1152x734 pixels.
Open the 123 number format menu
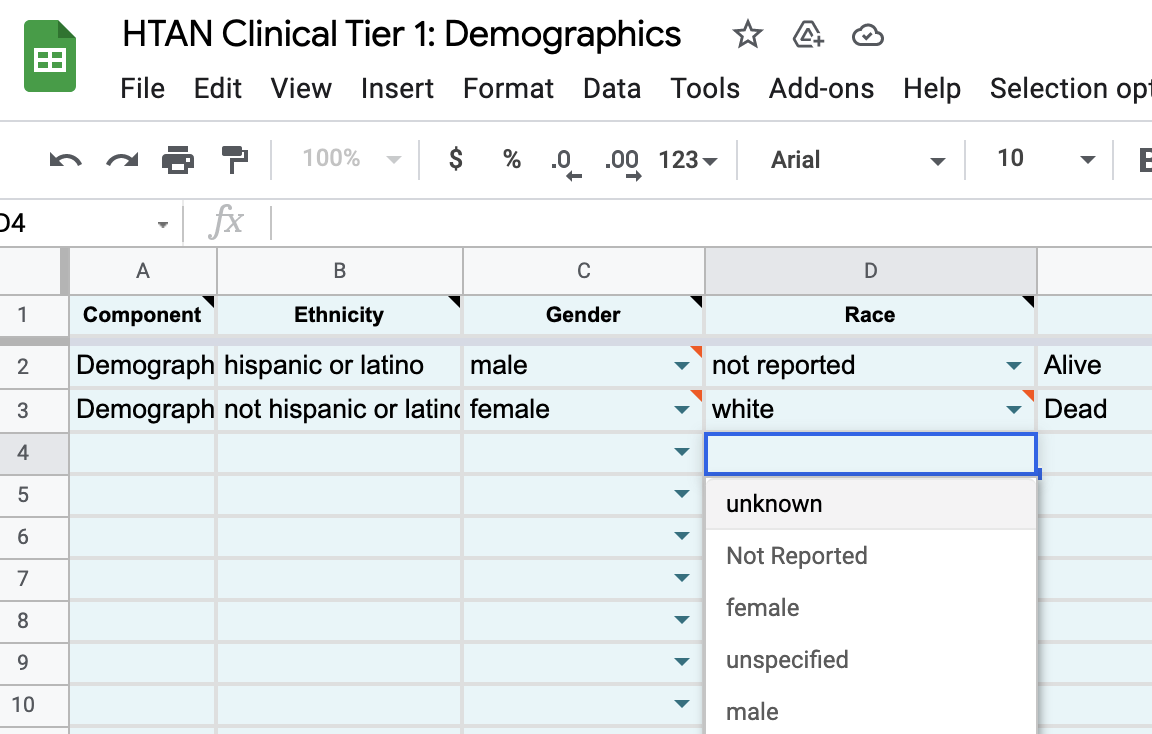[x=684, y=160]
